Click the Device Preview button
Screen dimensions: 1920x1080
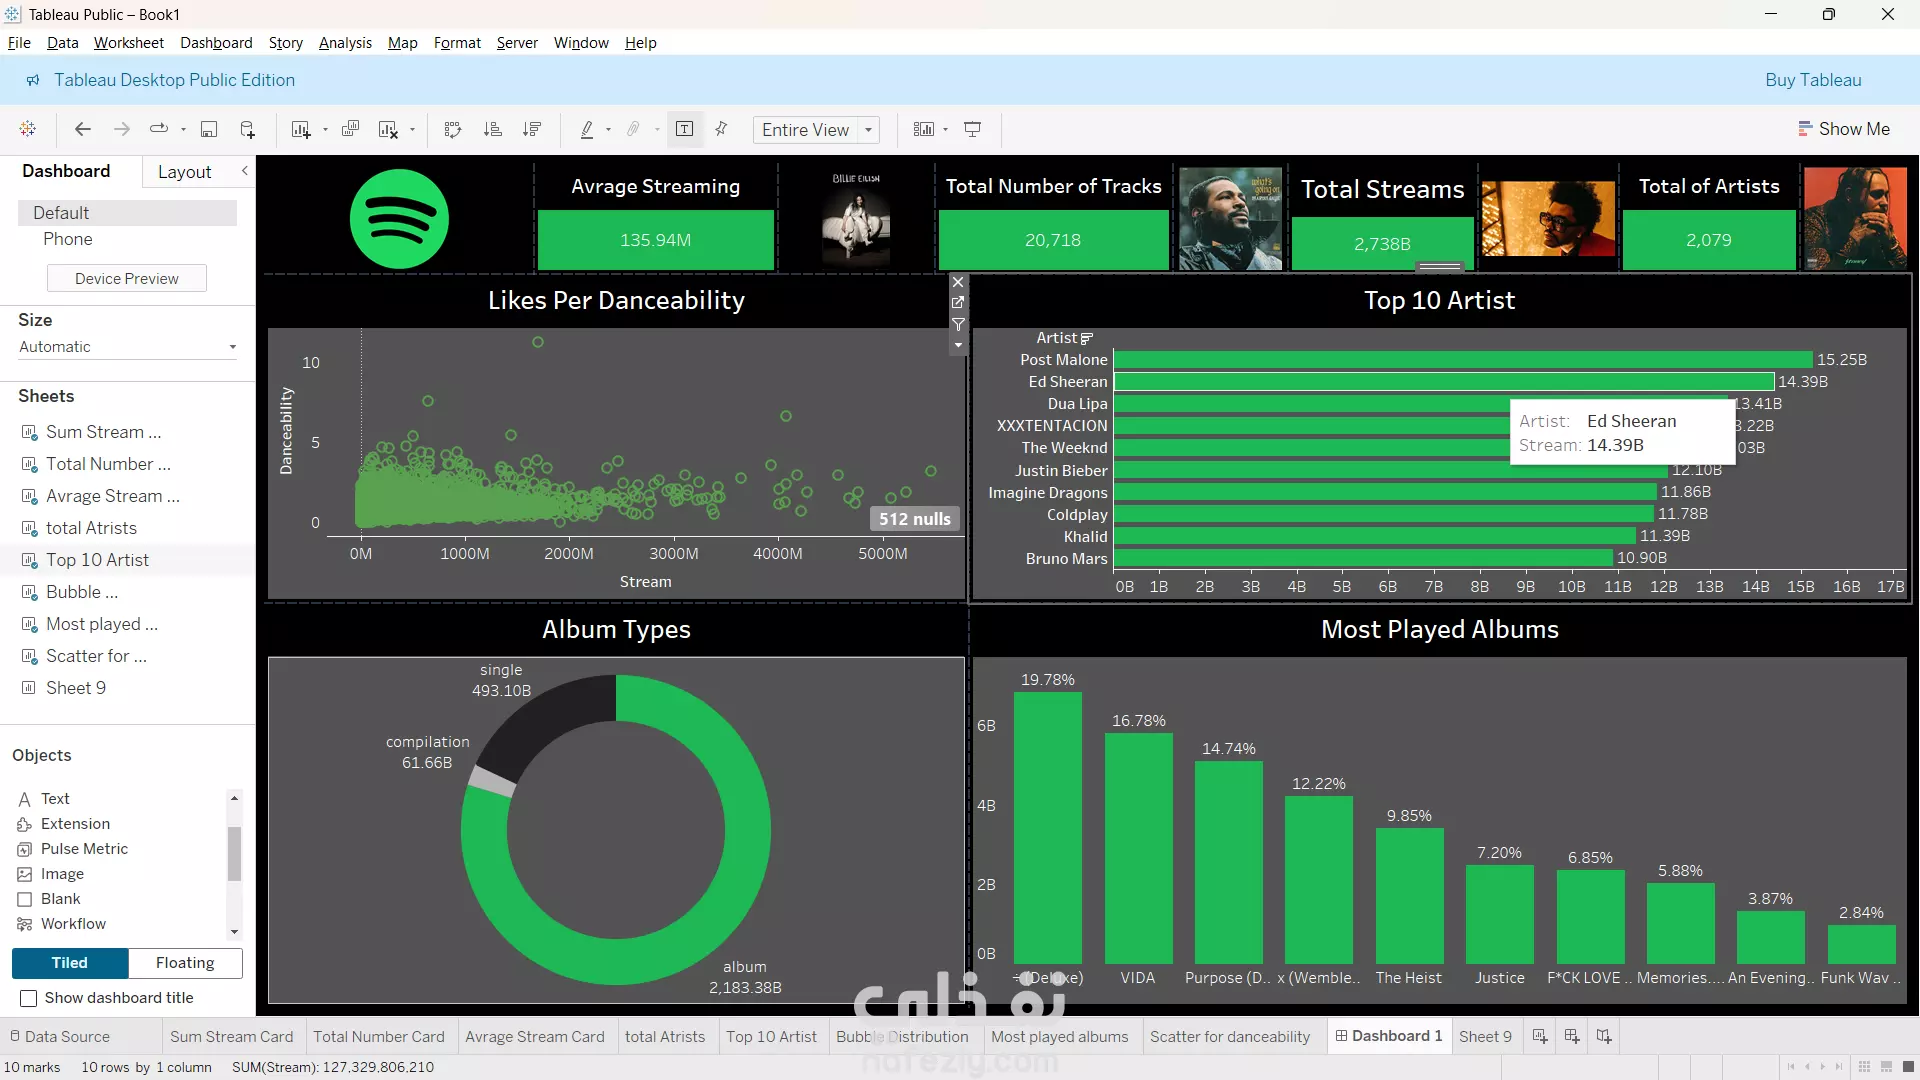point(127,279)
